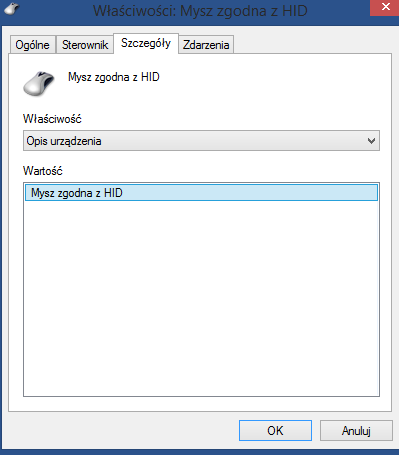
Task: Confirm with the OK button
Action: click(x=275, y=431)
